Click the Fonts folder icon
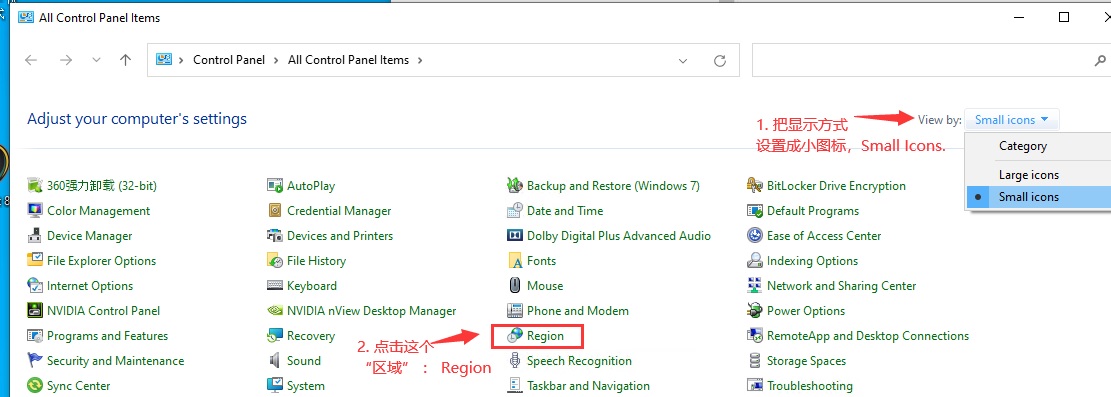This screenshot has width=1111, height=397. (515, 260)
